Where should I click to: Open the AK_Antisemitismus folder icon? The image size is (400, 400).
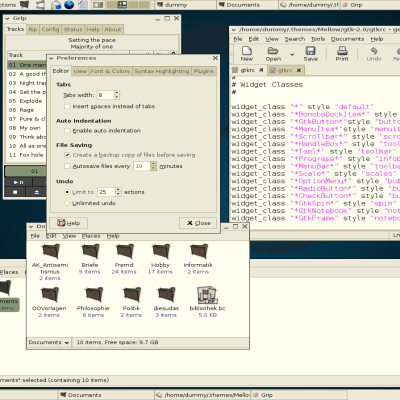(x=51, y=252)
